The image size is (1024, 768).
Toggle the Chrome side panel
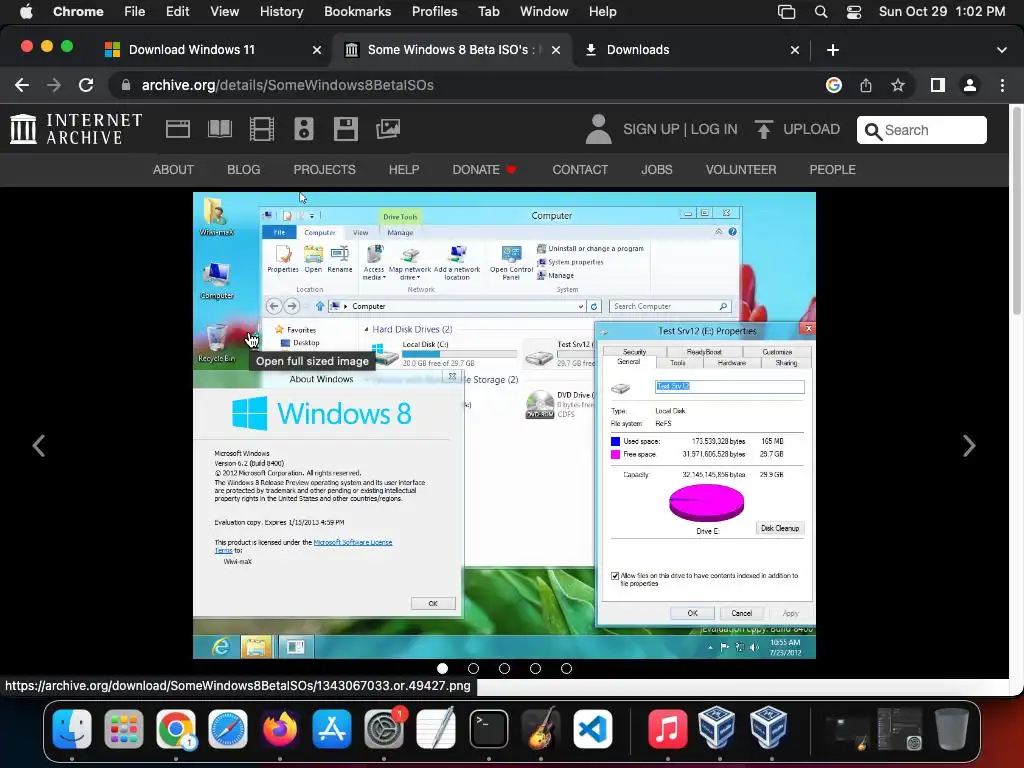tap(938, 85)
